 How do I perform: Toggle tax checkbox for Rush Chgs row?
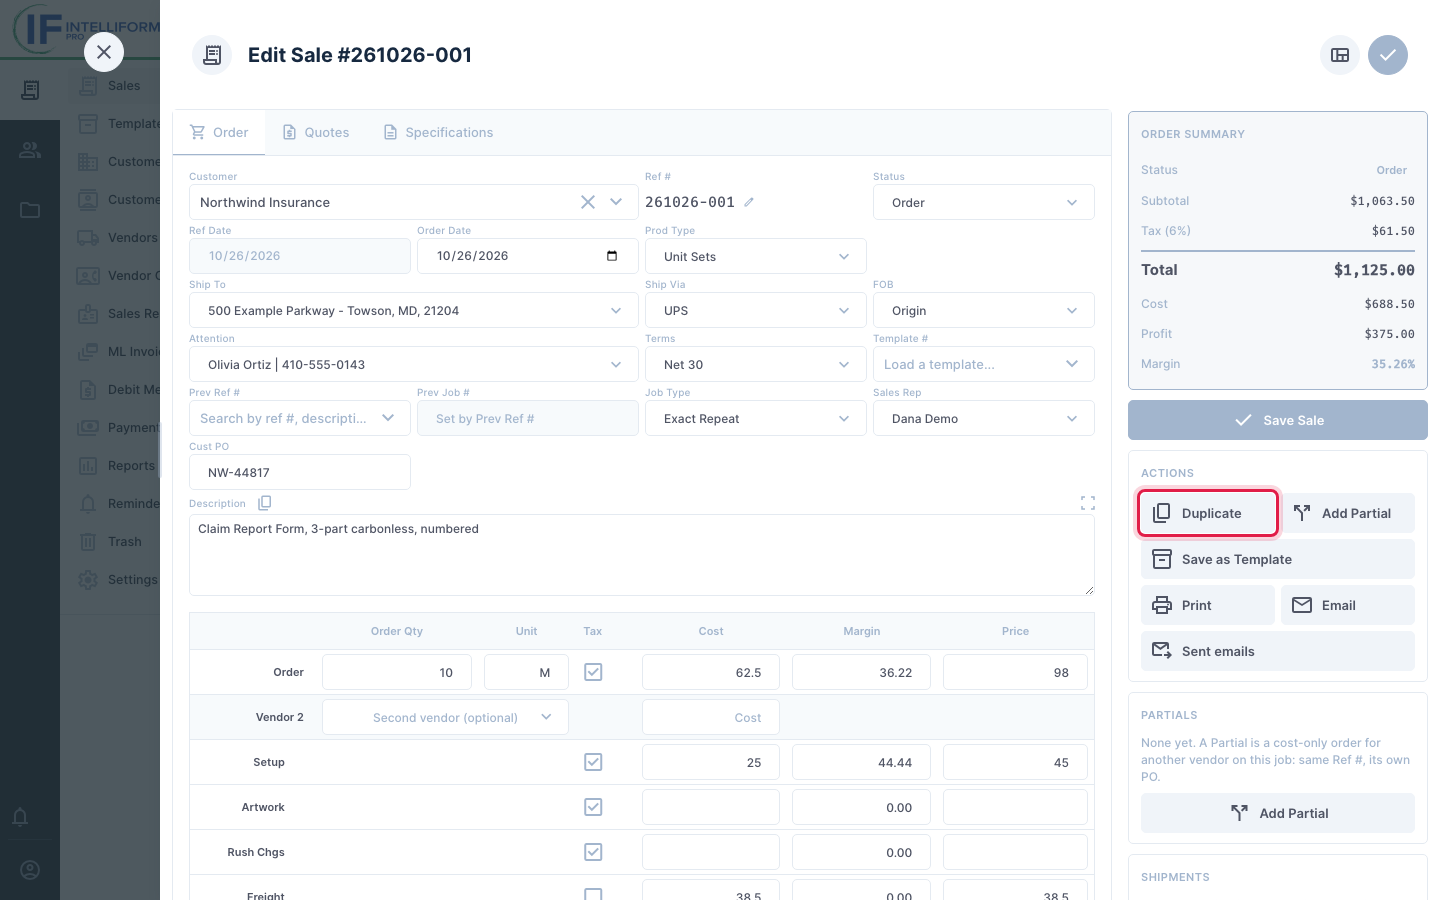[593, 852]
